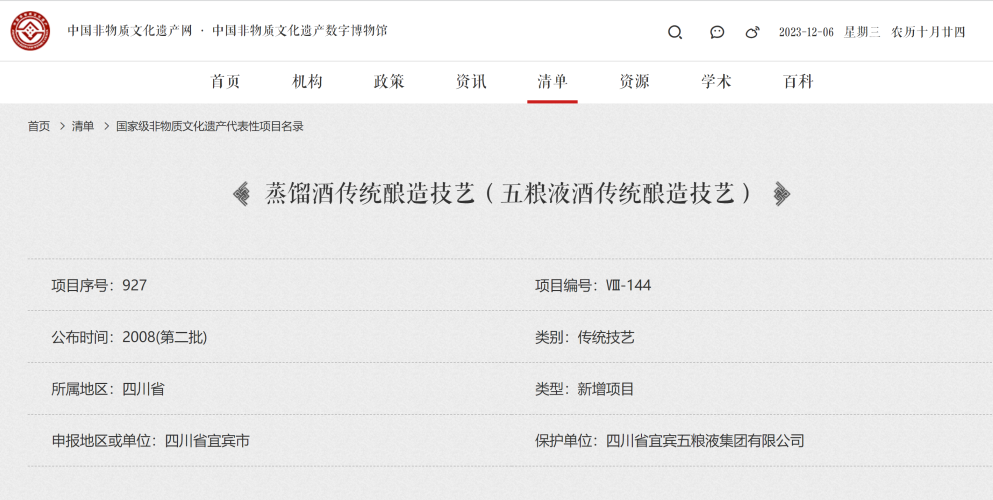Click the right ornament beside page title
The height and width of the screenshot is (500, 993).
tap(782, 194)
